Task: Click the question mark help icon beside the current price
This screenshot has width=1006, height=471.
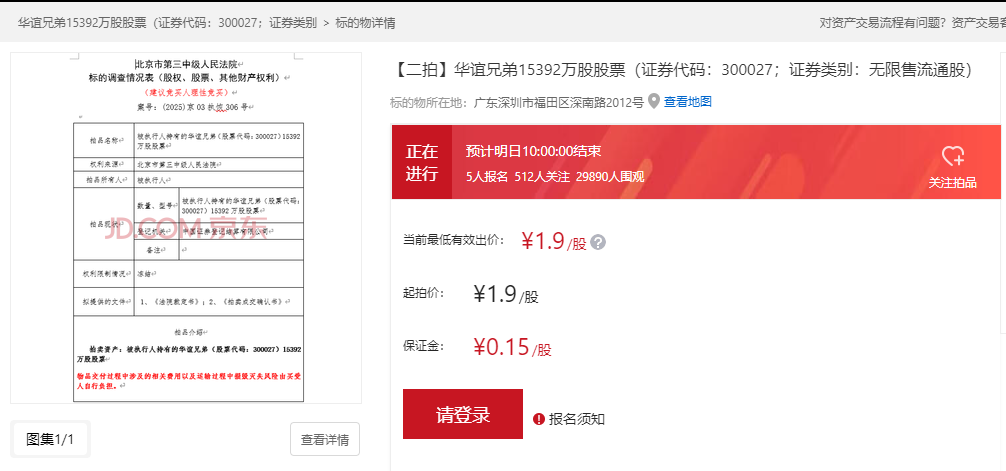Action: 598,243
